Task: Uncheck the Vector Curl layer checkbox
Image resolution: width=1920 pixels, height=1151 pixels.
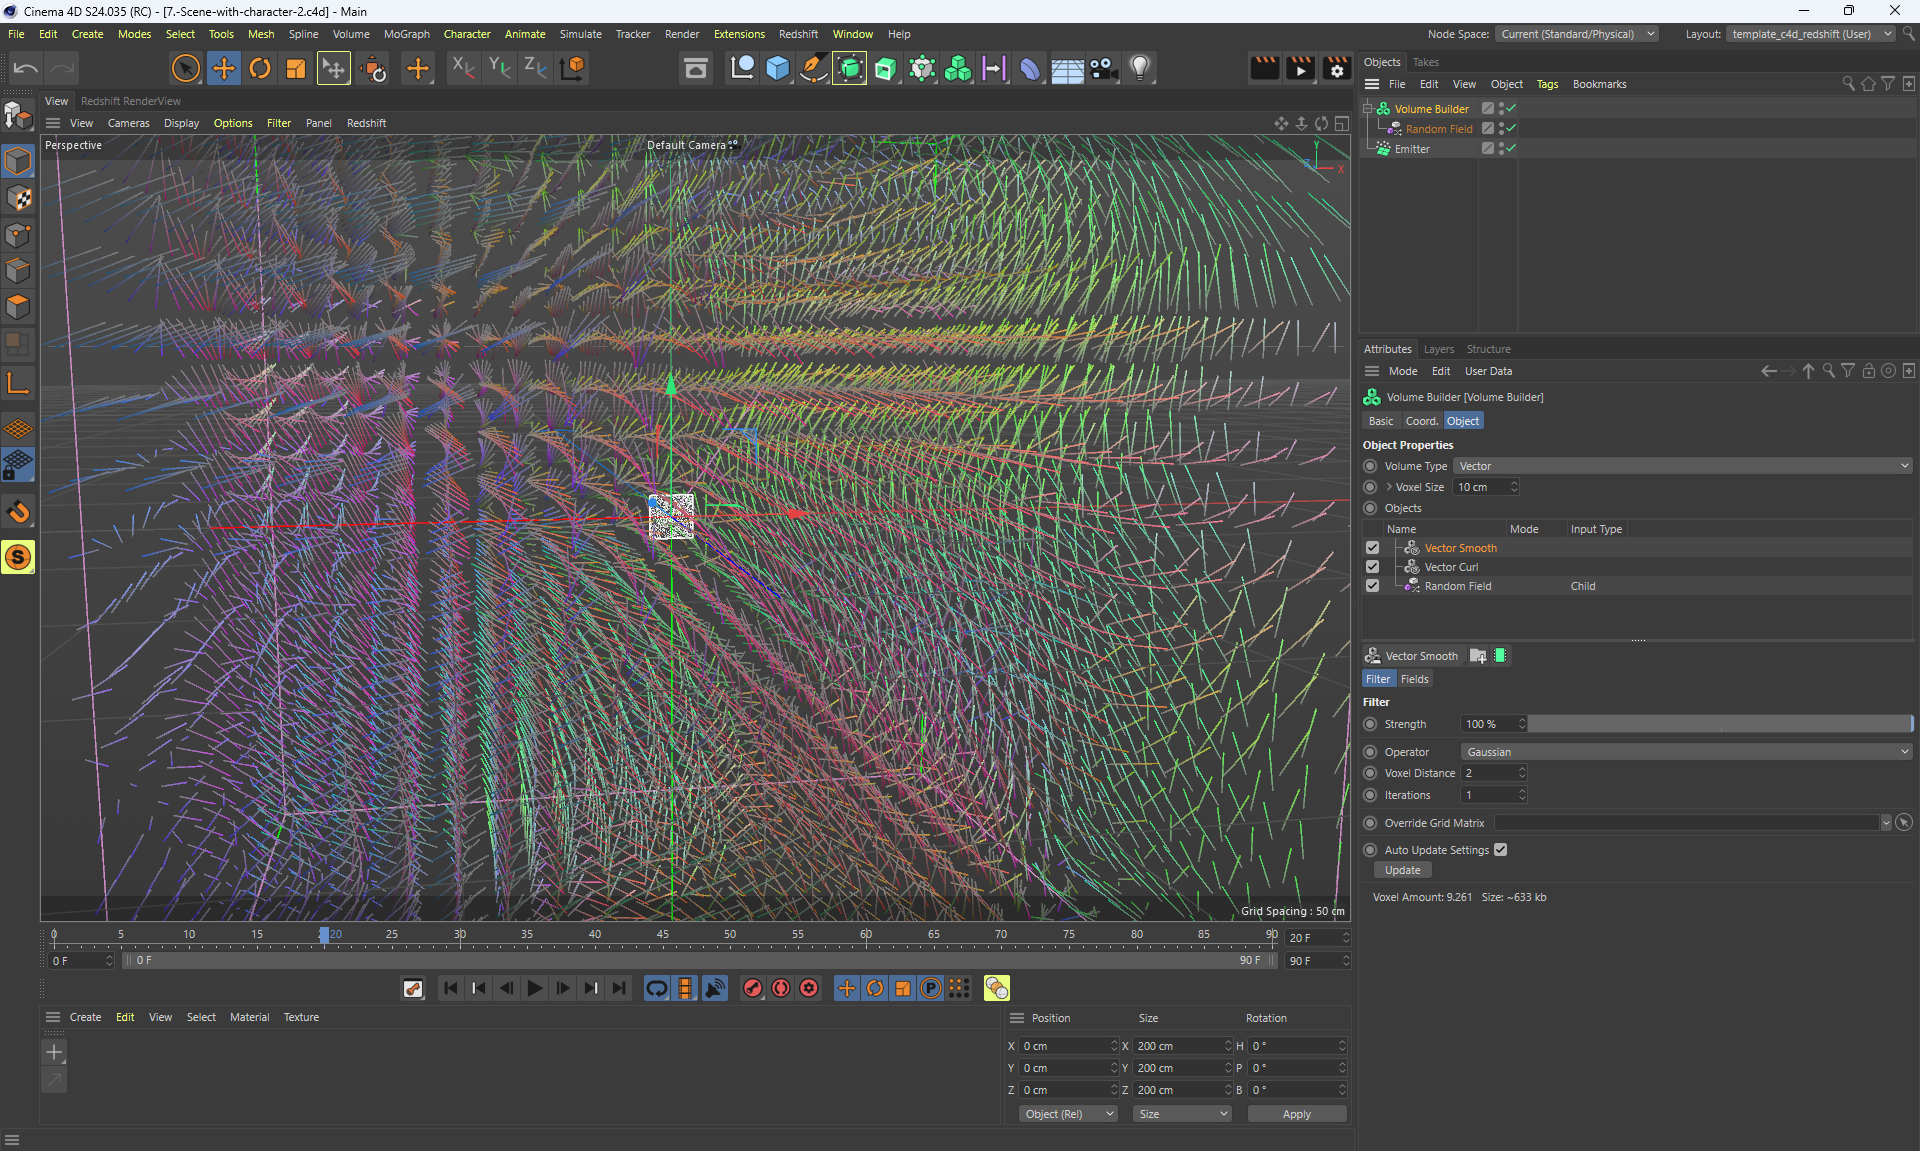Action: coord(1372,567)
